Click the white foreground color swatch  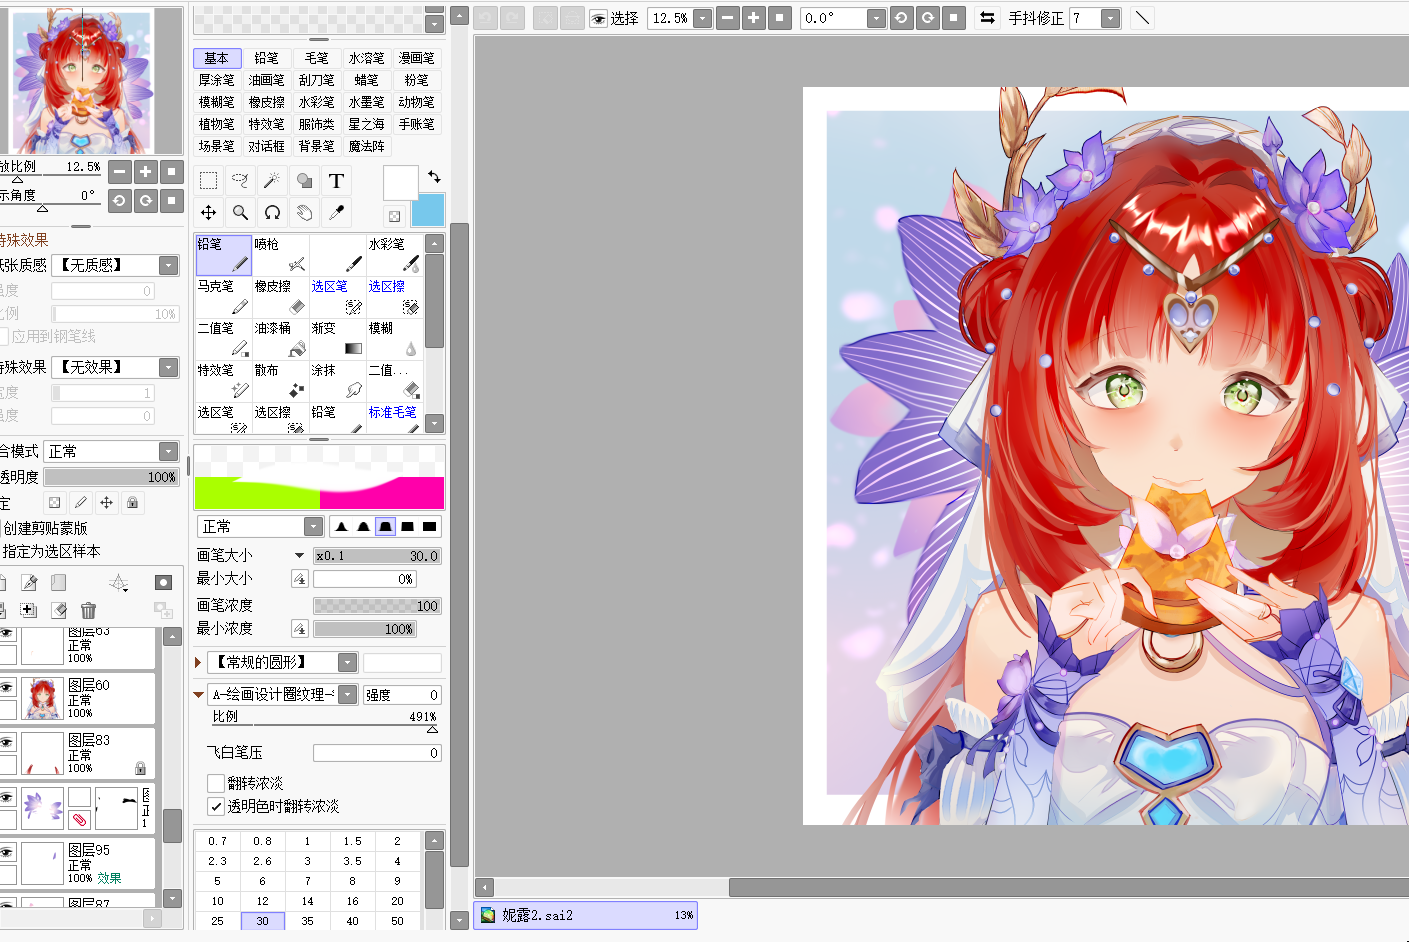coord(400,183)
